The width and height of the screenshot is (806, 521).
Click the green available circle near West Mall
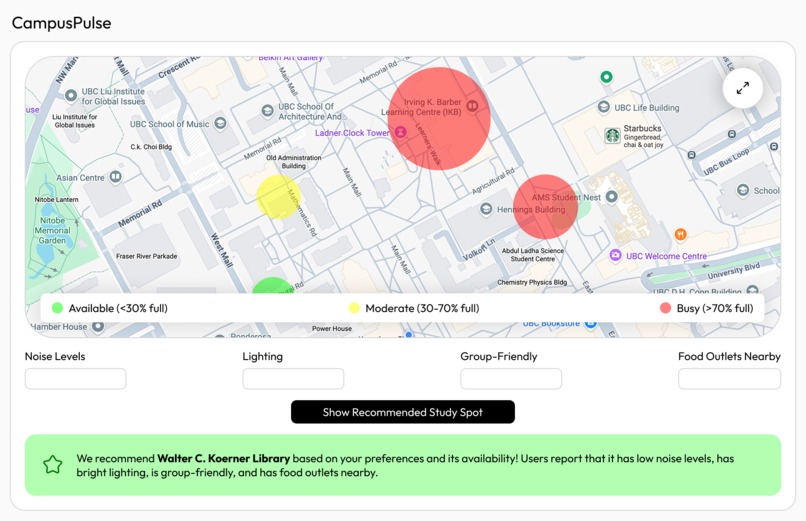[x=273, y=286]
